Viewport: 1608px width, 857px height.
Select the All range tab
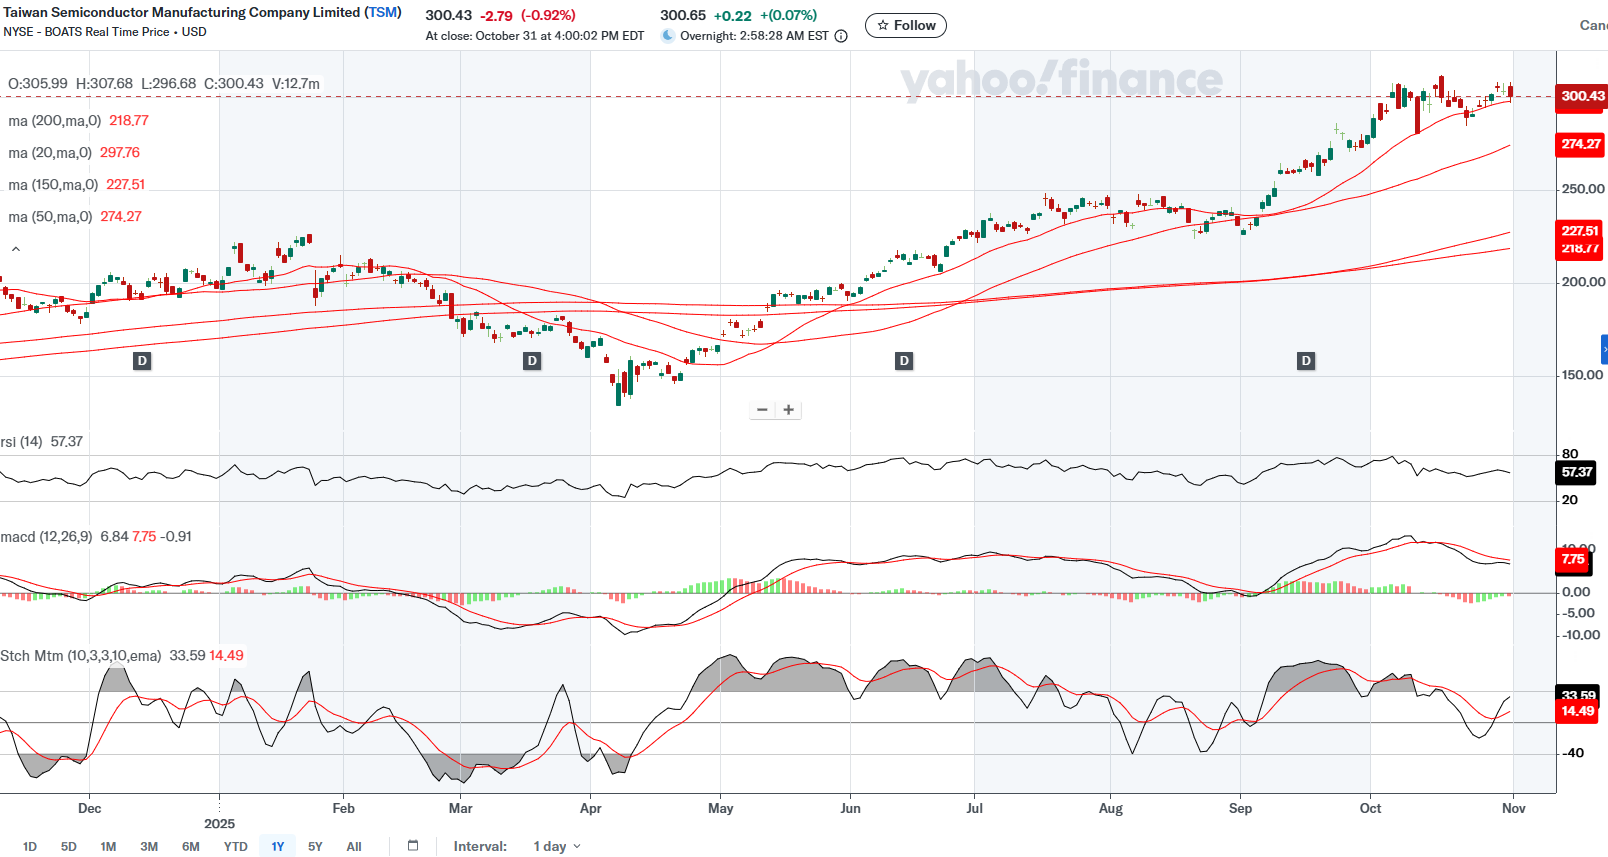(x=354, y=846)
